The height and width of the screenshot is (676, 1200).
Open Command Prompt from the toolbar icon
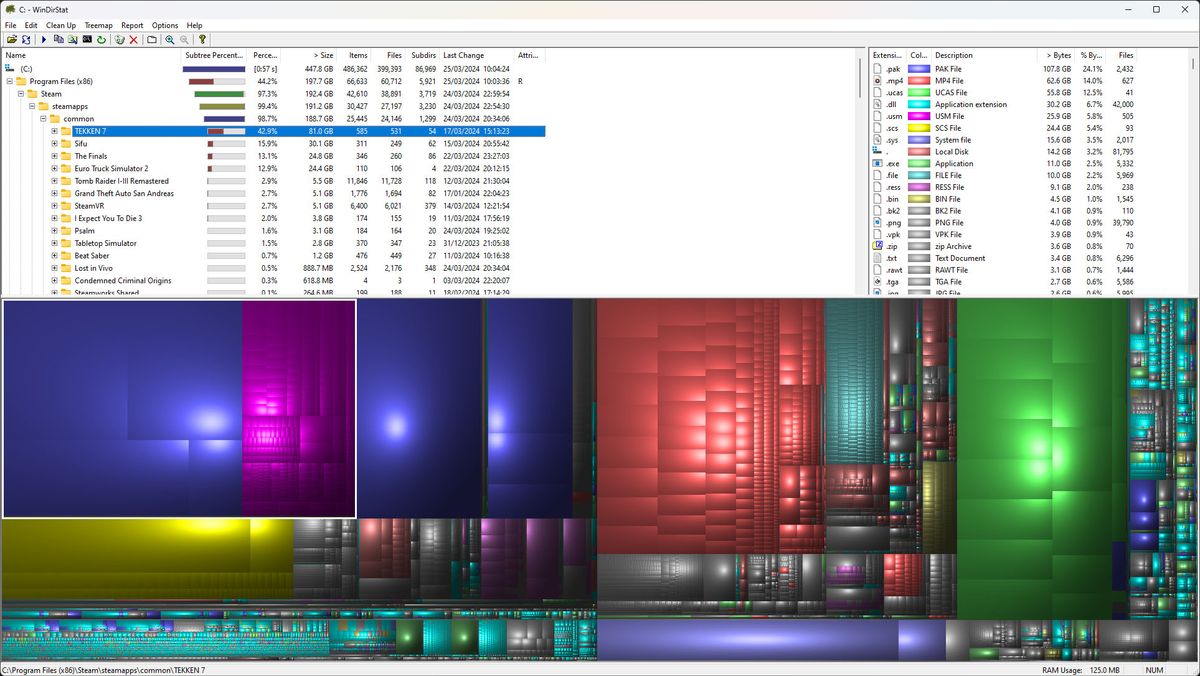click(87, 40)
